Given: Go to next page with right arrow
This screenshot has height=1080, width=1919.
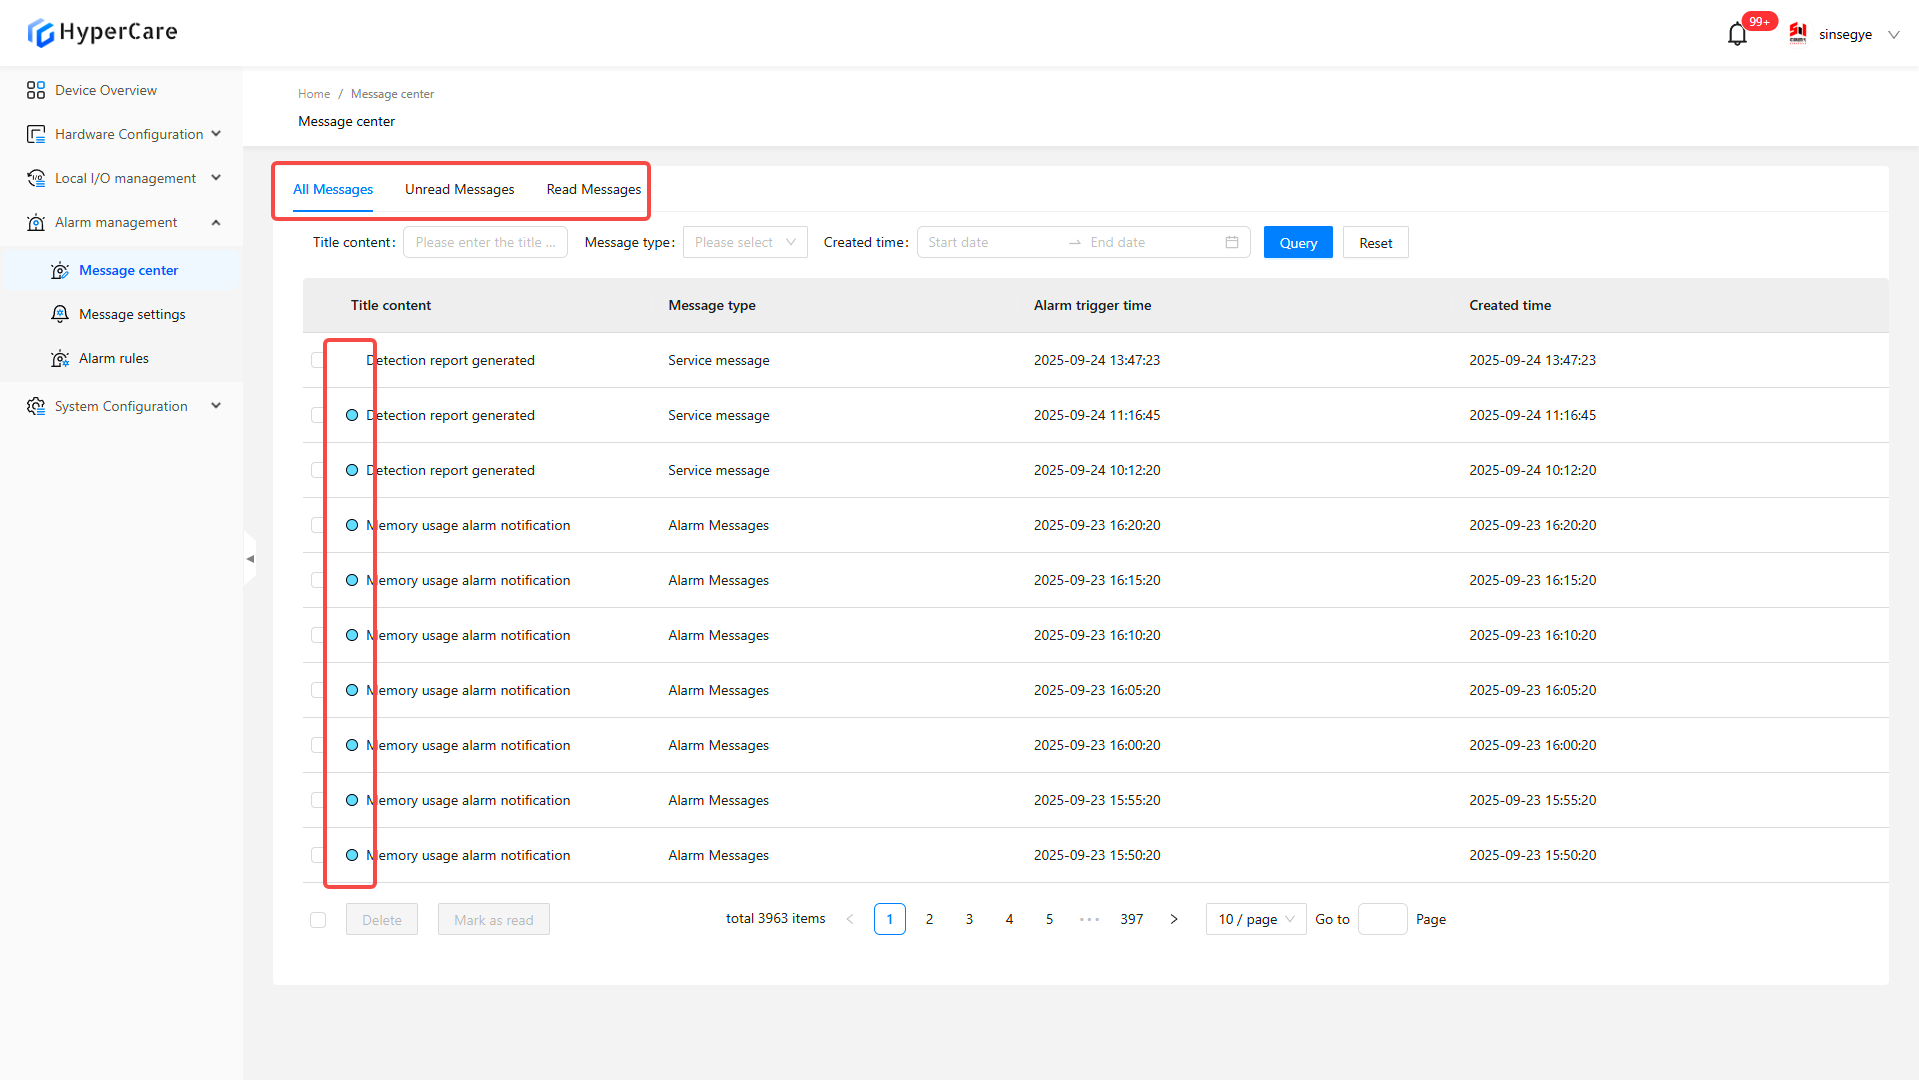Looking at the screenshot, I should point(1174,919).
